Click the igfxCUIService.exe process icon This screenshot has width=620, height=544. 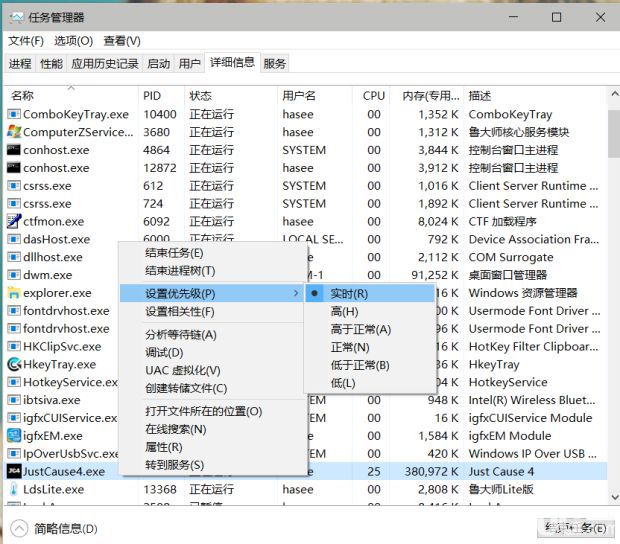click(13, 418)
